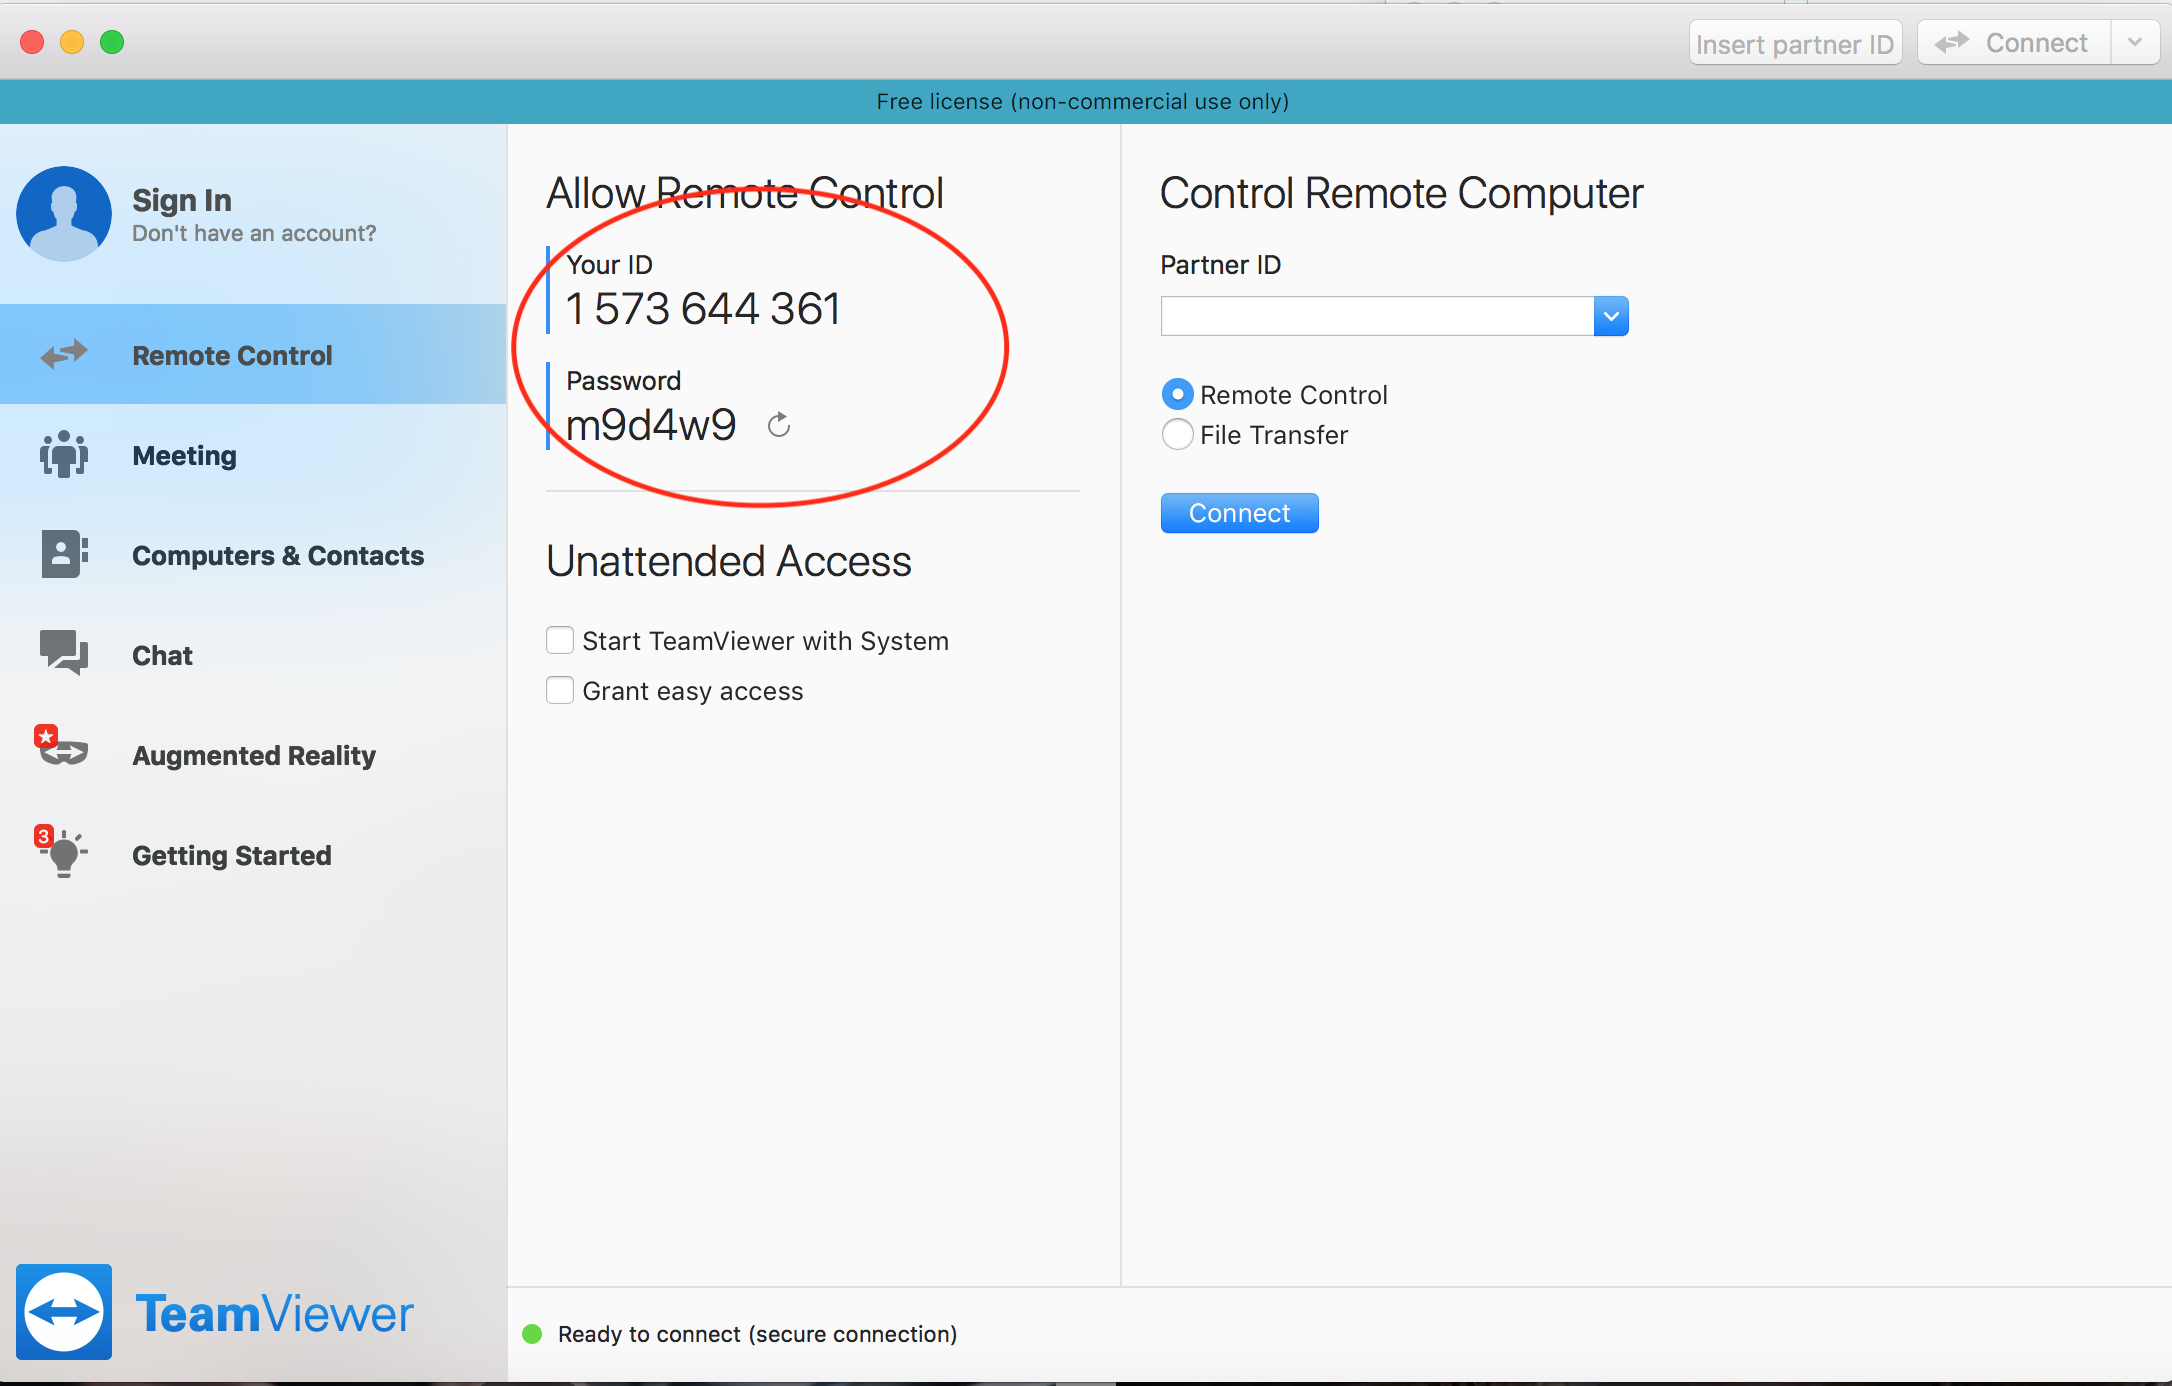Click the "Don't have an account?" link

tap(254, 234)
